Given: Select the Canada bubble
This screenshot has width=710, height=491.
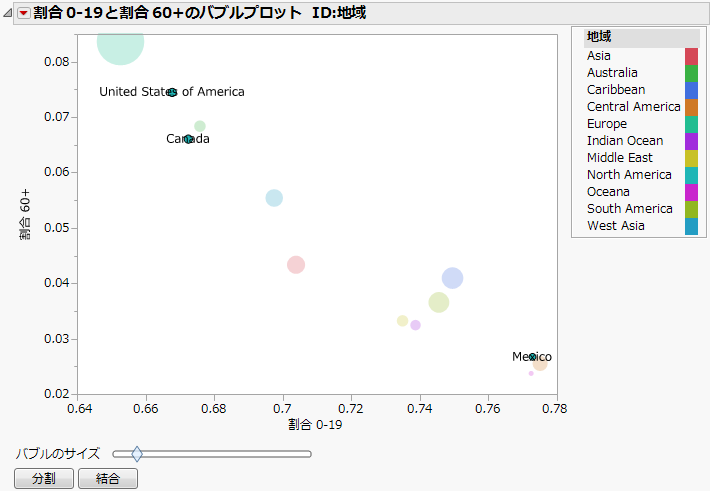Looking at the screenshot, I should (x=188, y=139).
